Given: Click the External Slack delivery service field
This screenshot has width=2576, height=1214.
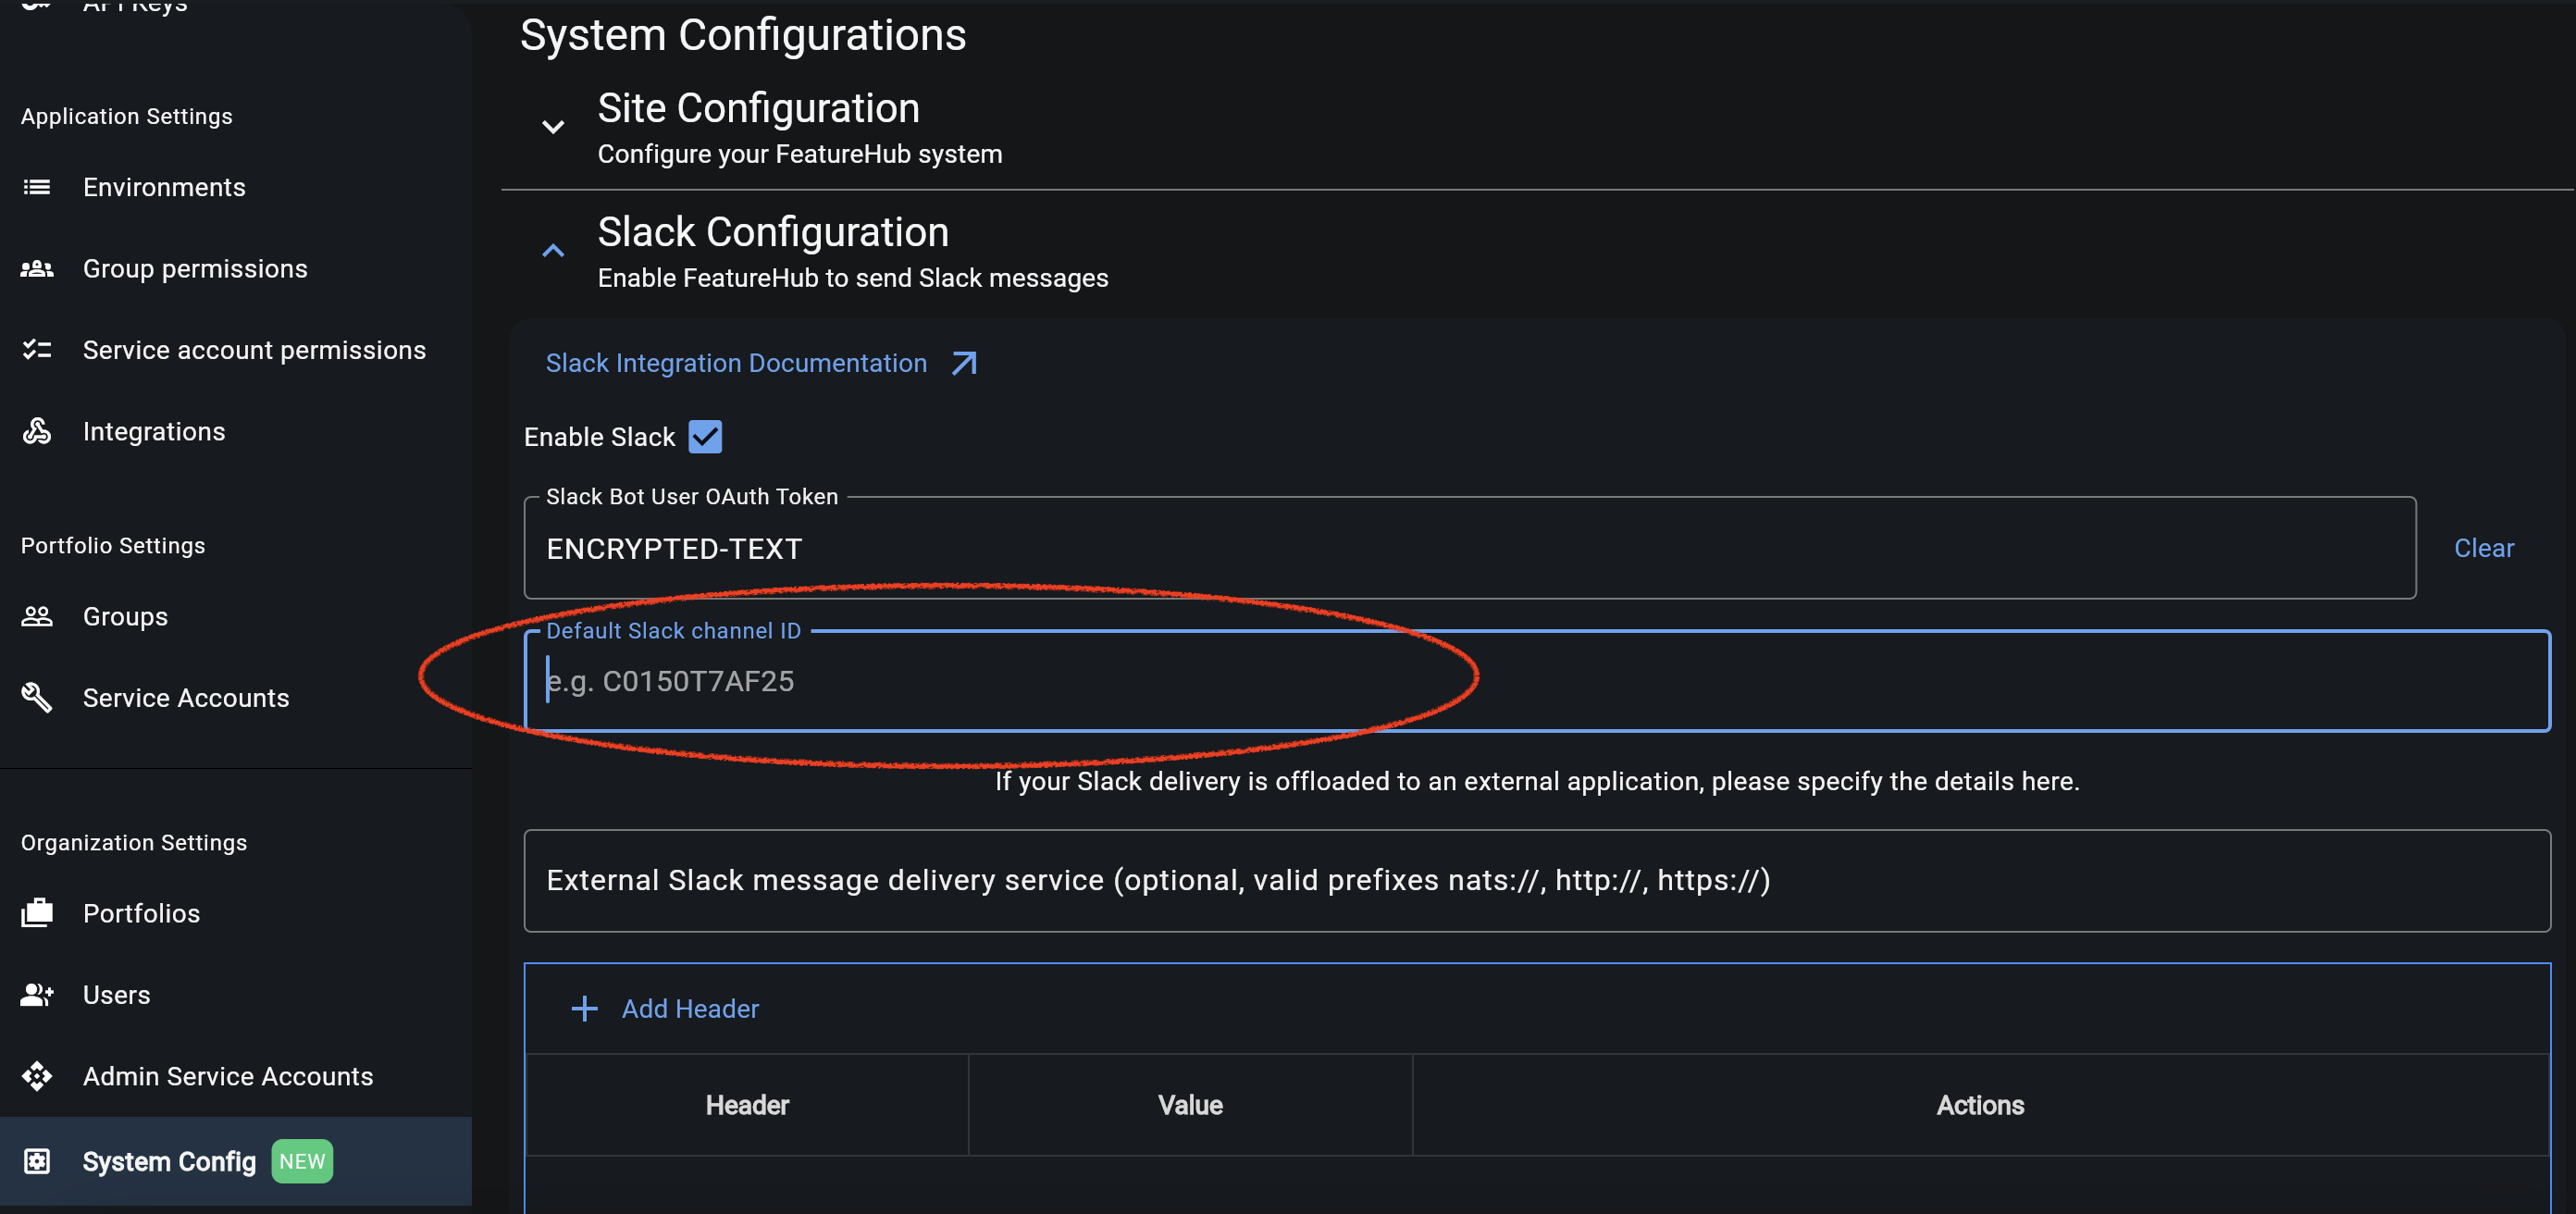Looking at the screenshot, I should pos(1536,880).
